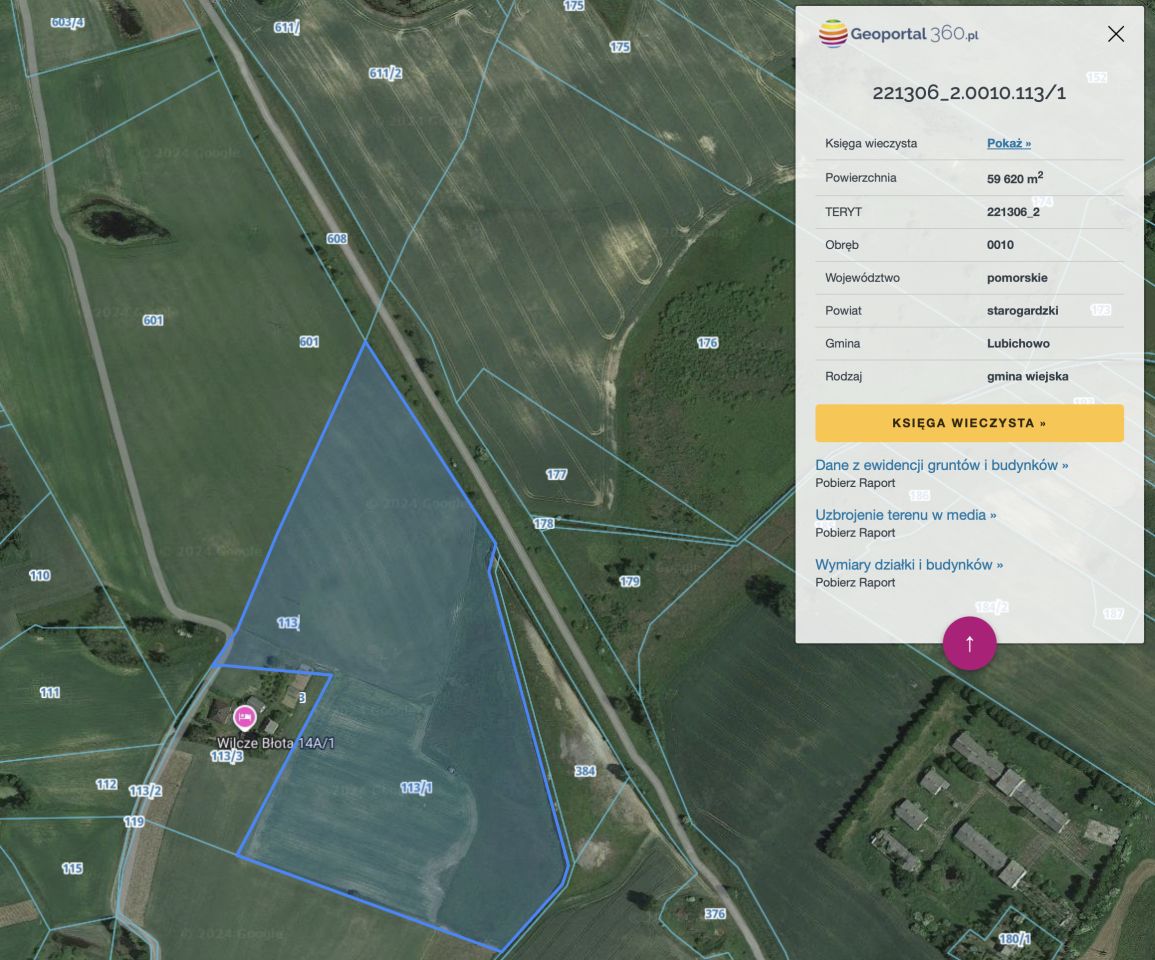Click the Wilcze Błota 14A/1 place label
This screenshot has width=1155, height=960.
(x=275, y=743)
